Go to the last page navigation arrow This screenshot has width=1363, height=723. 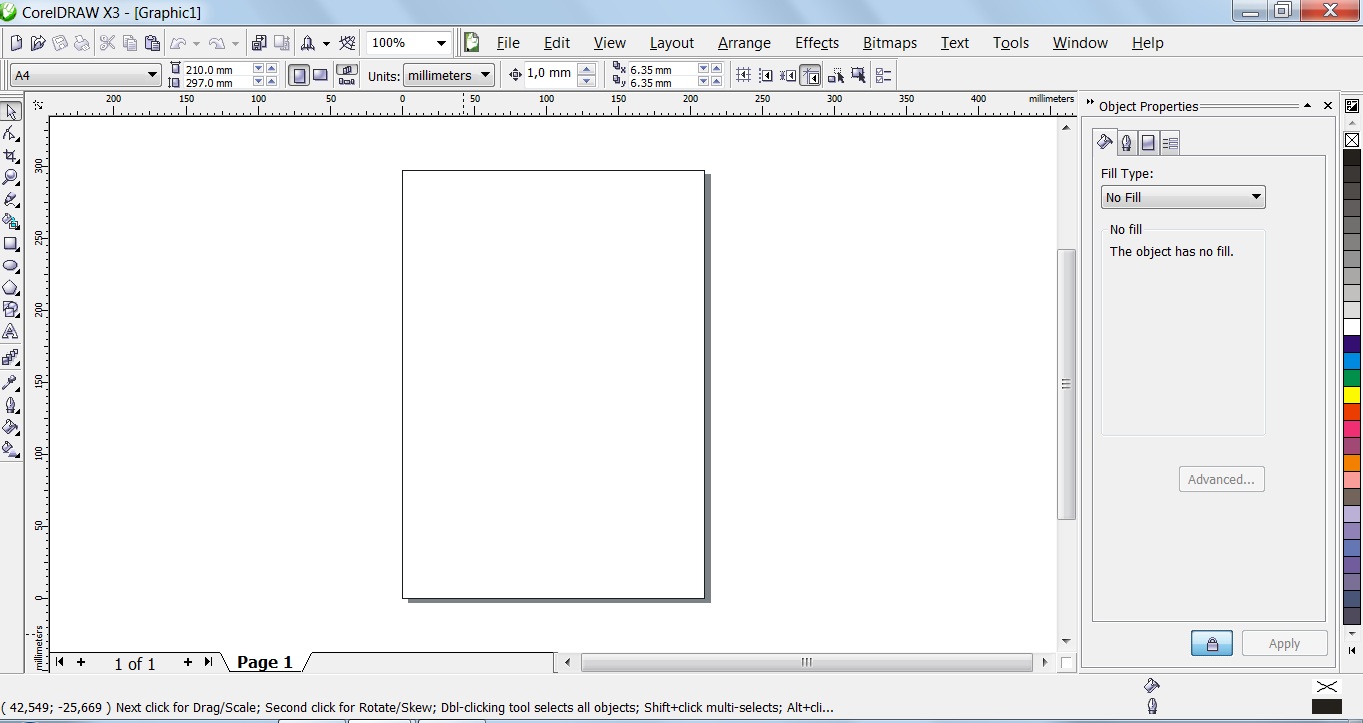click(x=208, y=662)
